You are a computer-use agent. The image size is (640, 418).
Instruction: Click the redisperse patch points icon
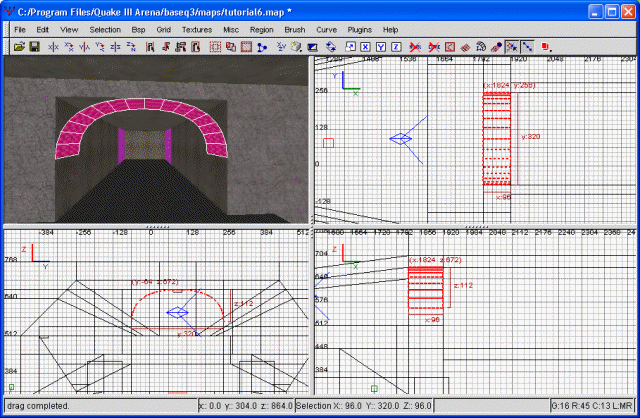465,47
